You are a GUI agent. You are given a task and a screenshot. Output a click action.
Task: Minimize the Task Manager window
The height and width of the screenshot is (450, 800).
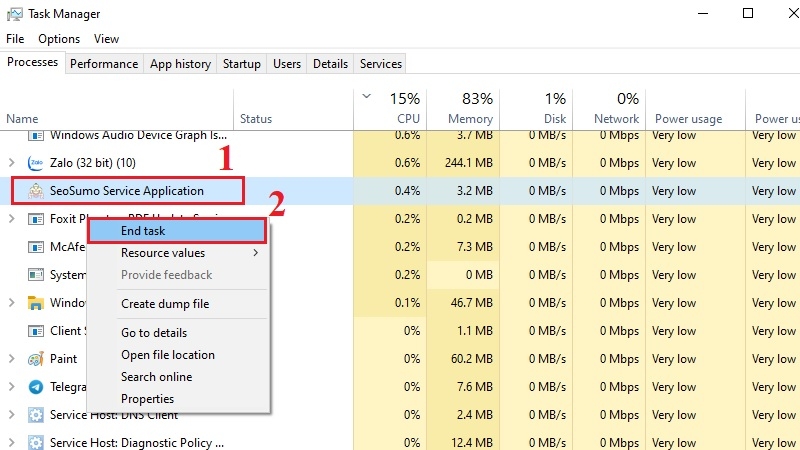tap(703, 13)
